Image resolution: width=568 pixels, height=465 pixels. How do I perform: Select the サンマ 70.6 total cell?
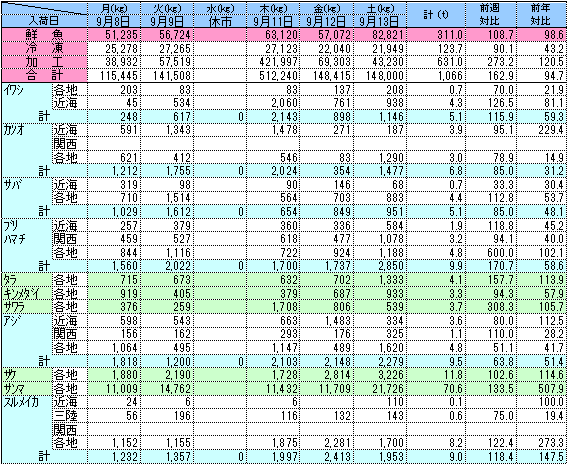(436, 389)
